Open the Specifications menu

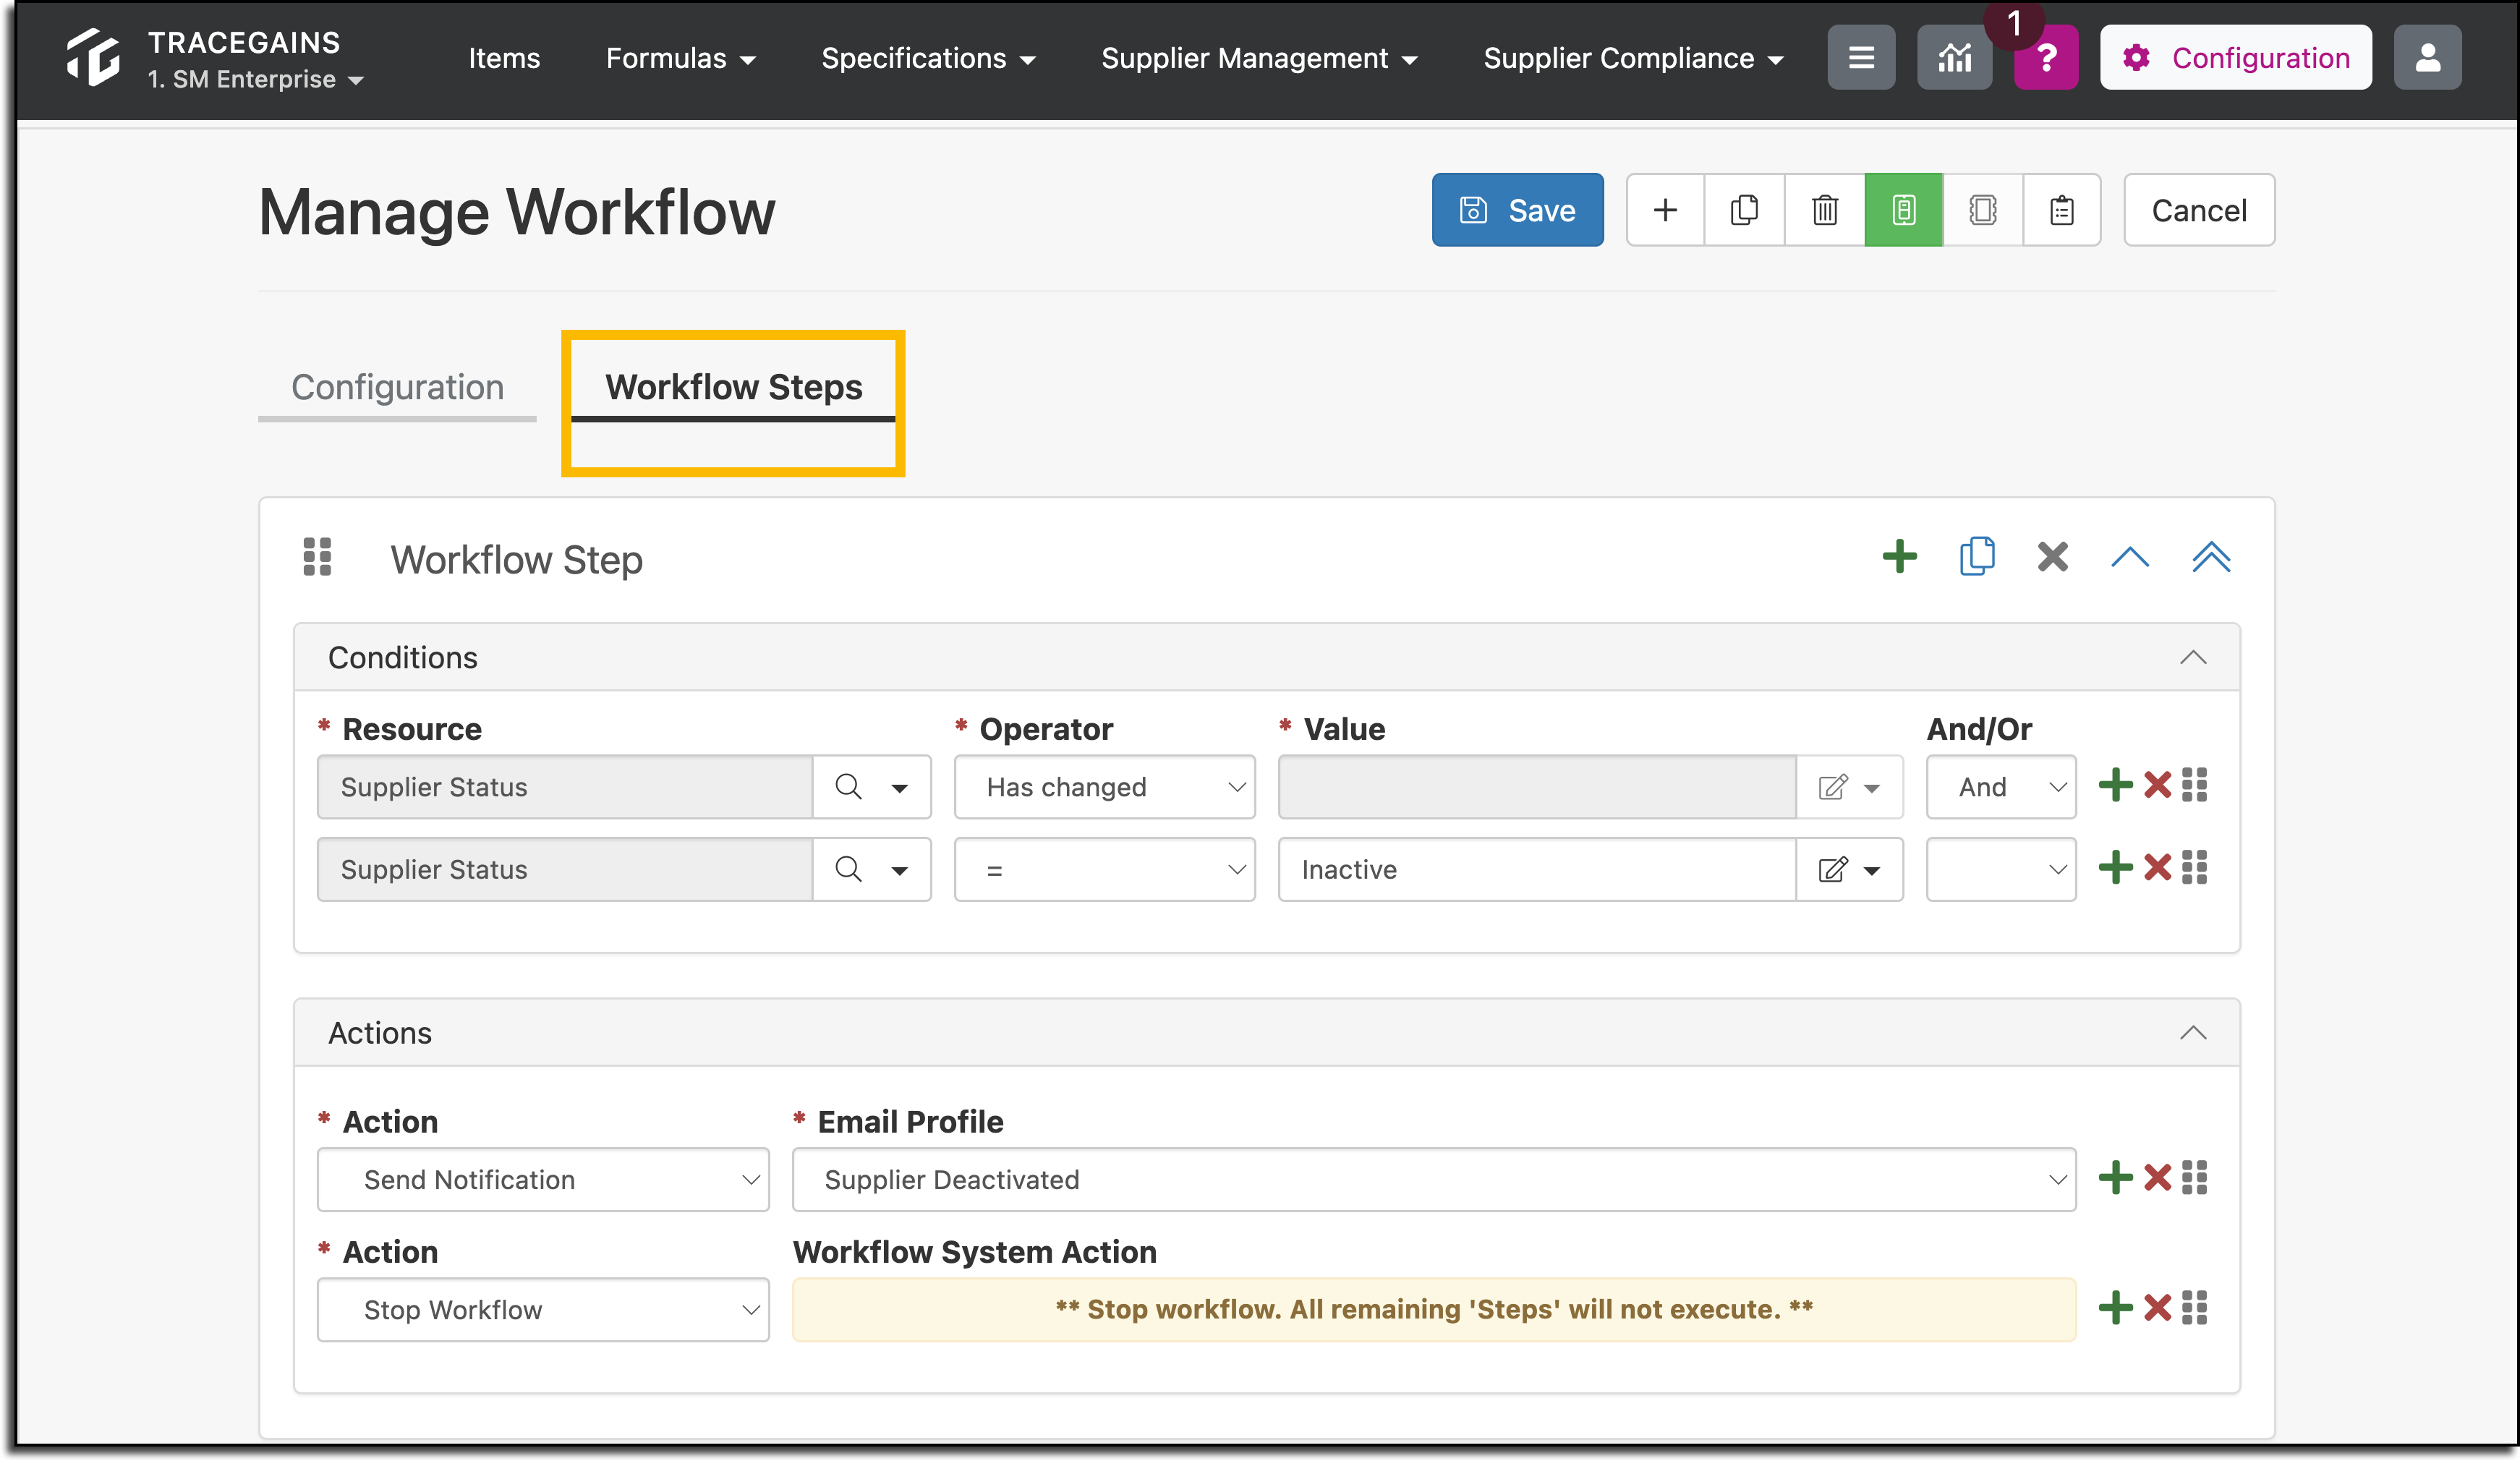point(927,58)
